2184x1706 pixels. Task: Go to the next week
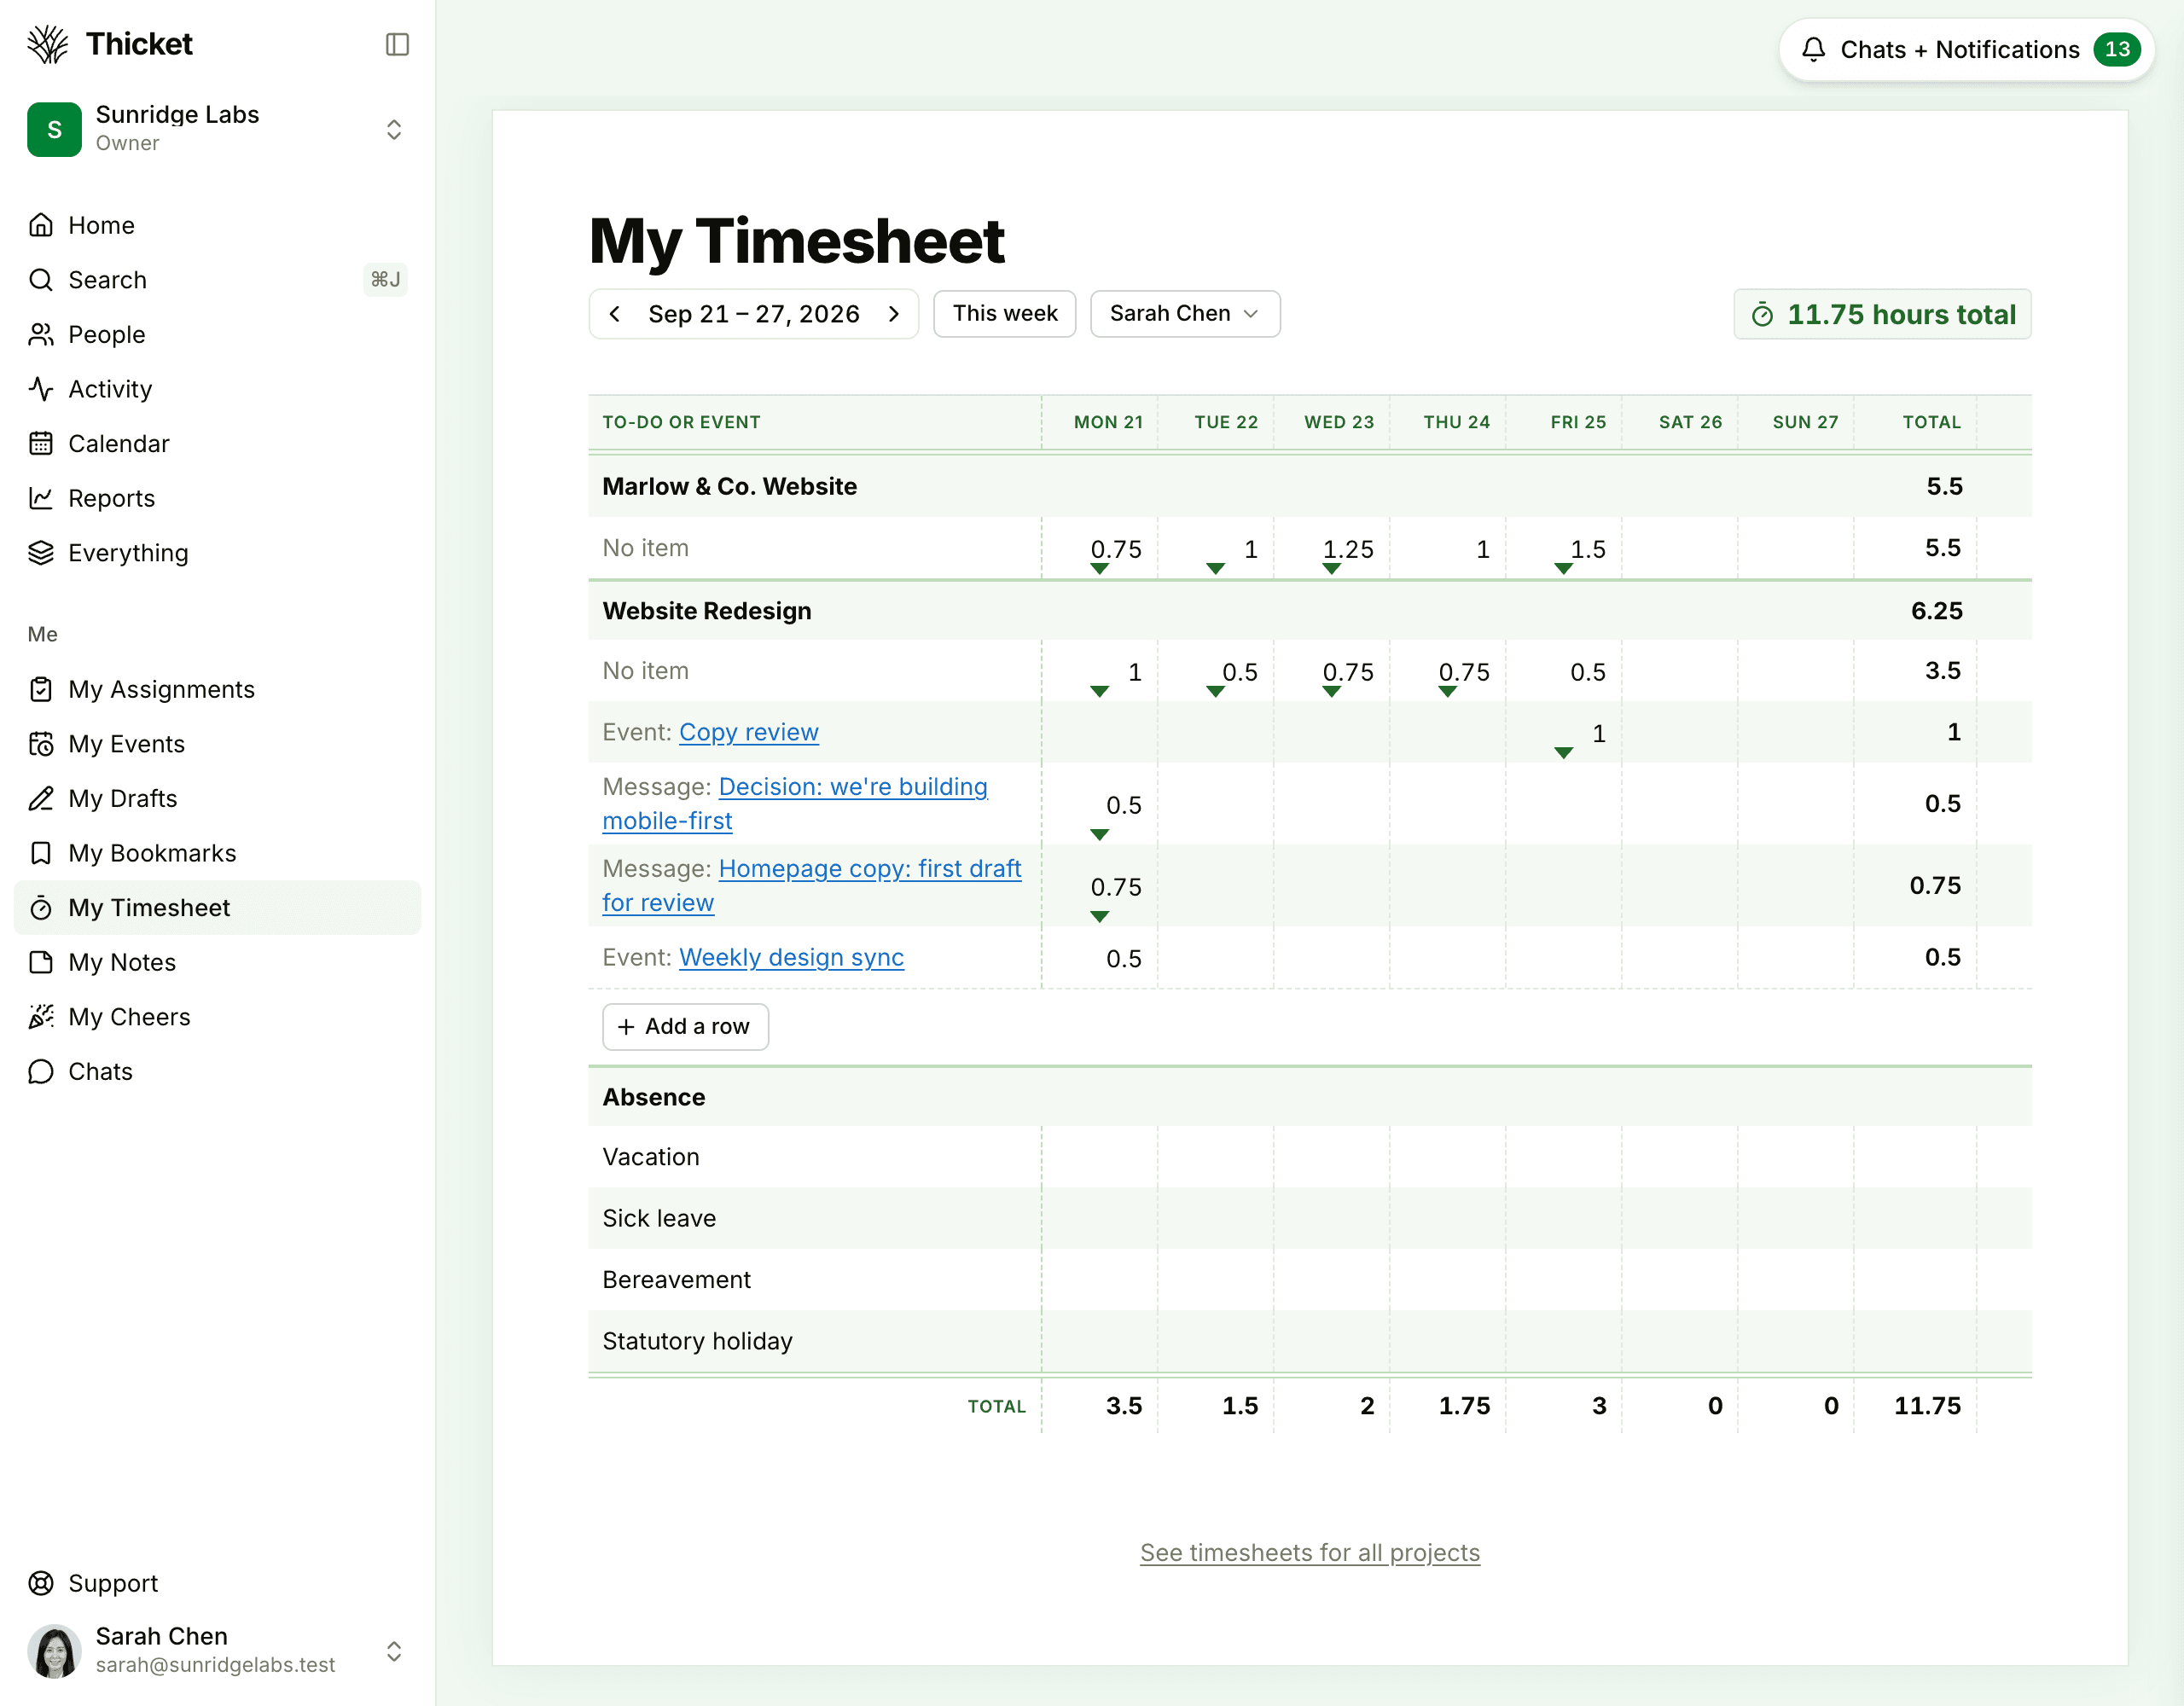894,314
